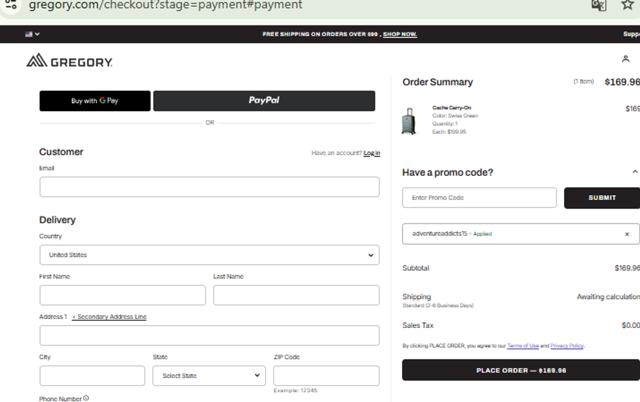Click the Phone Number info icon
This screenshot has height=402, width=640.
(86, 398)
